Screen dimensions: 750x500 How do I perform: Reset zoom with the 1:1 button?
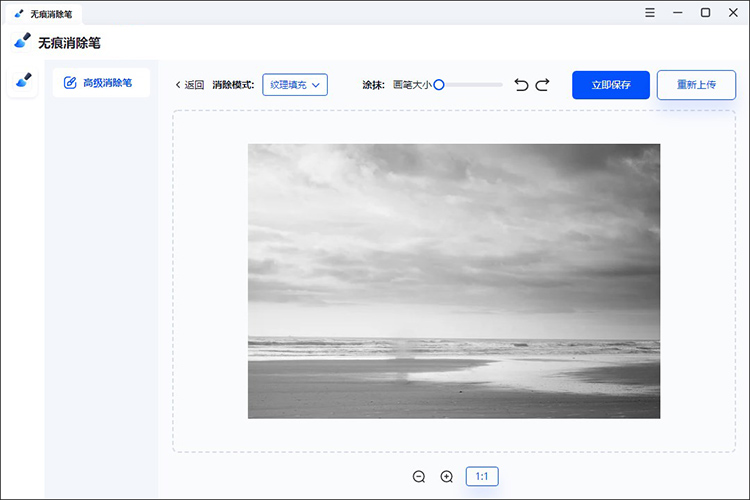click(x=482, y=477)
